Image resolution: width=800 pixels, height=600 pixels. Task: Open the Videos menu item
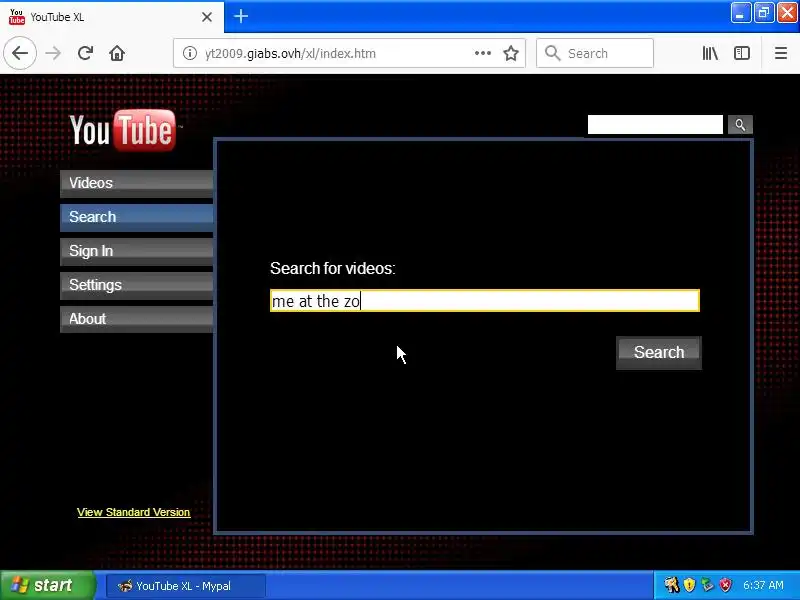(137, 183)
